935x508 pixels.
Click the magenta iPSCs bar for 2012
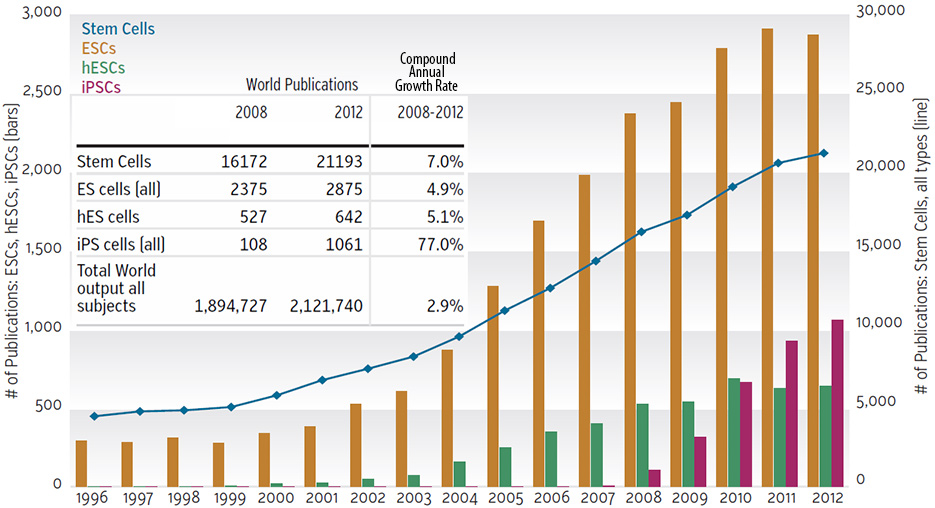pos(837,403)
